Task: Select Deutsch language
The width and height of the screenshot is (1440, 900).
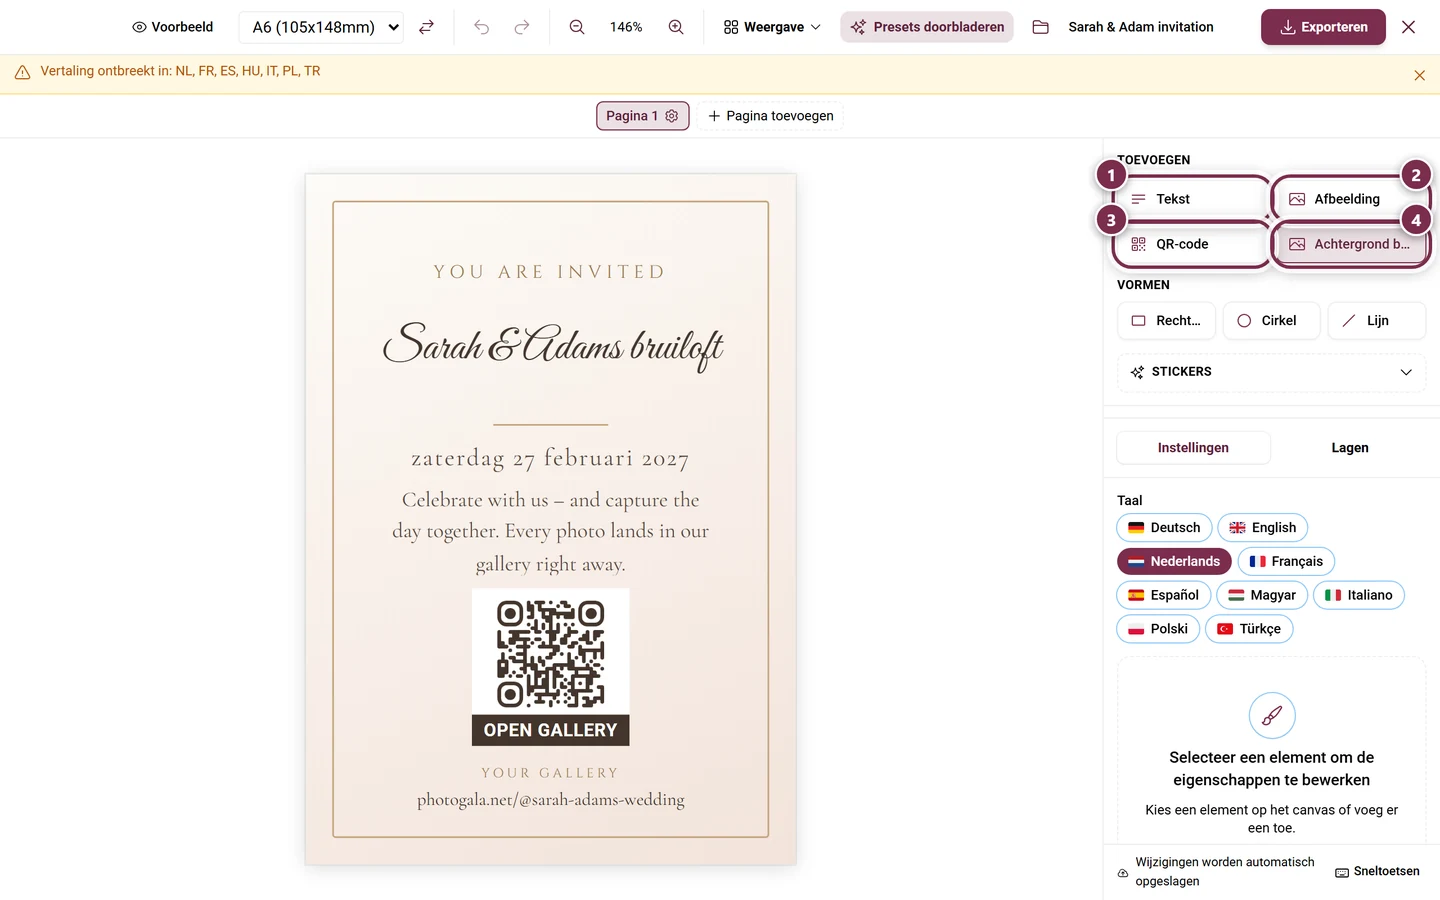Action: tap(1164, 528)
